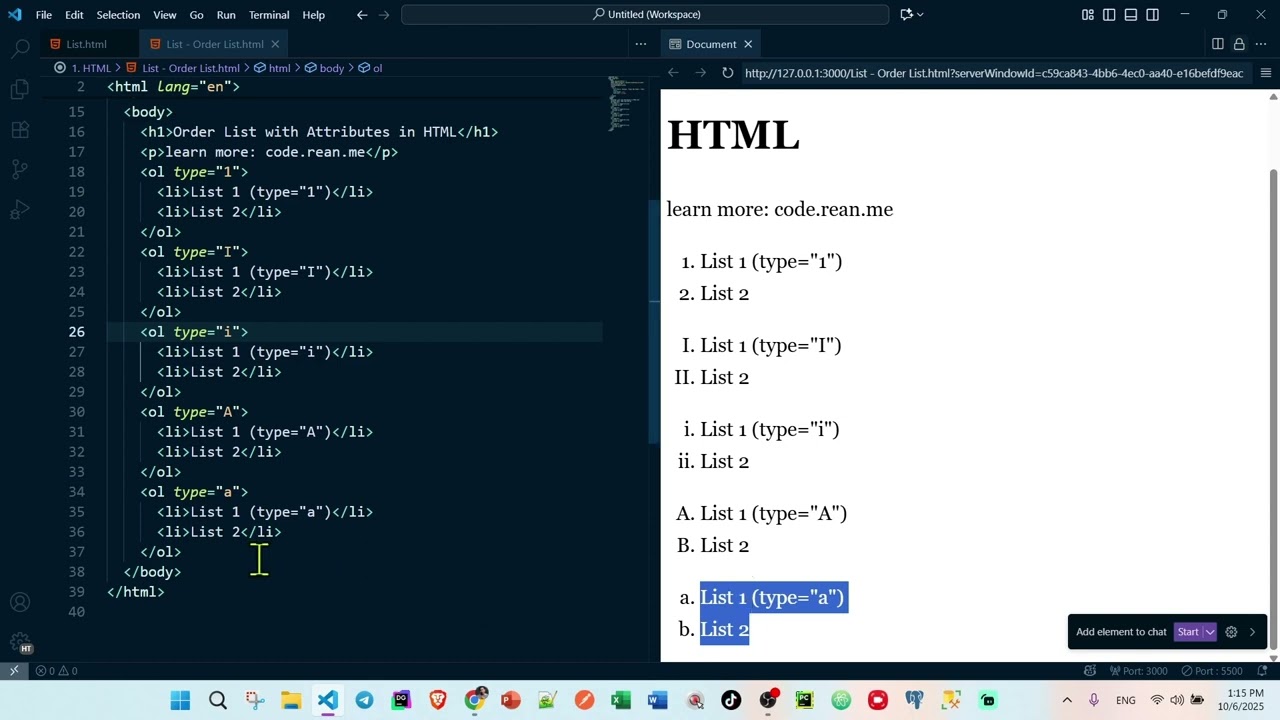Image resolution: width=1280 pixels, height=720 pixels.
Task: Go forward using the title bar arrow
Action: [384, 15]
